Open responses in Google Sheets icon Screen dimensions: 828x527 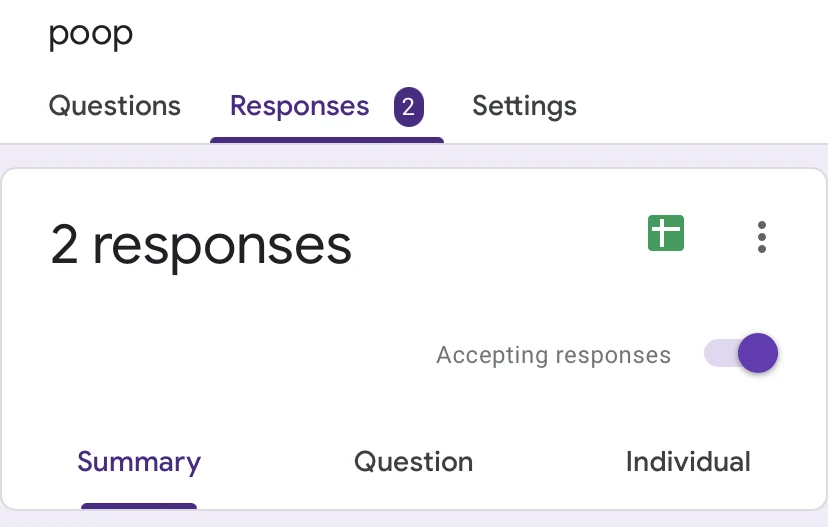[666, 234]
